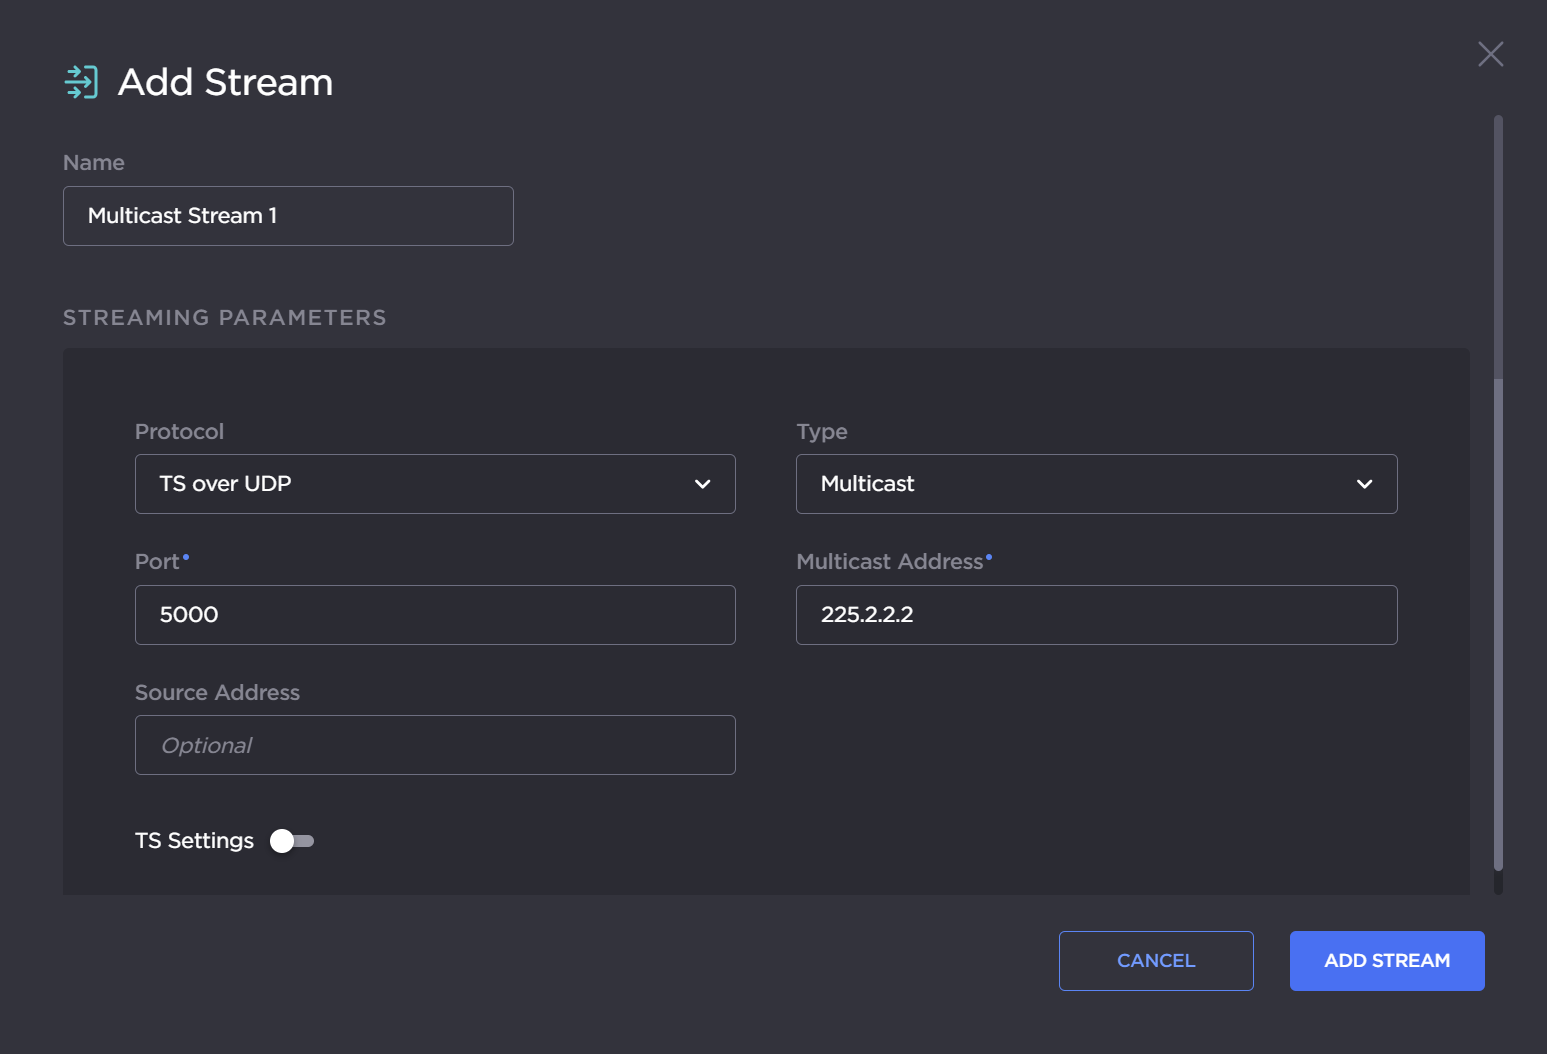
Task: Click the blue ADD STREAM button
Action: click(x=1386, y=961)
